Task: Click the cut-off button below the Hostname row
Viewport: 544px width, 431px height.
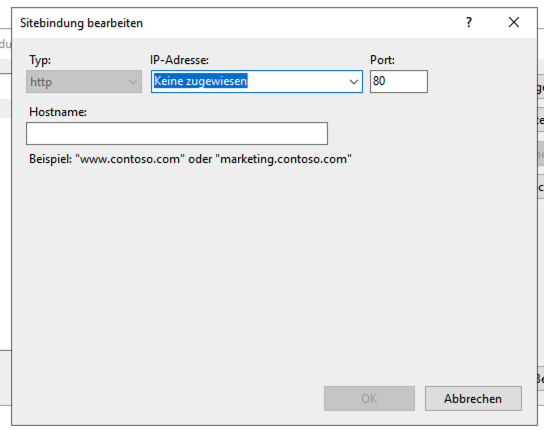Action: (x=541, y=154)
